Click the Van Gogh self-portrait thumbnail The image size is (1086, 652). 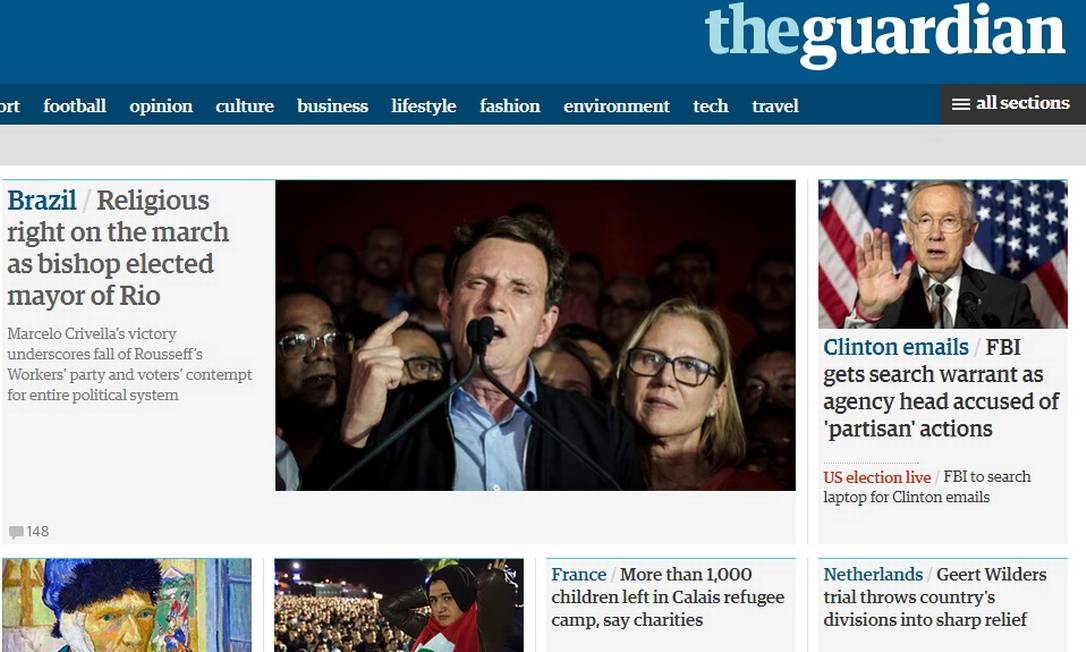coord(127,605)
